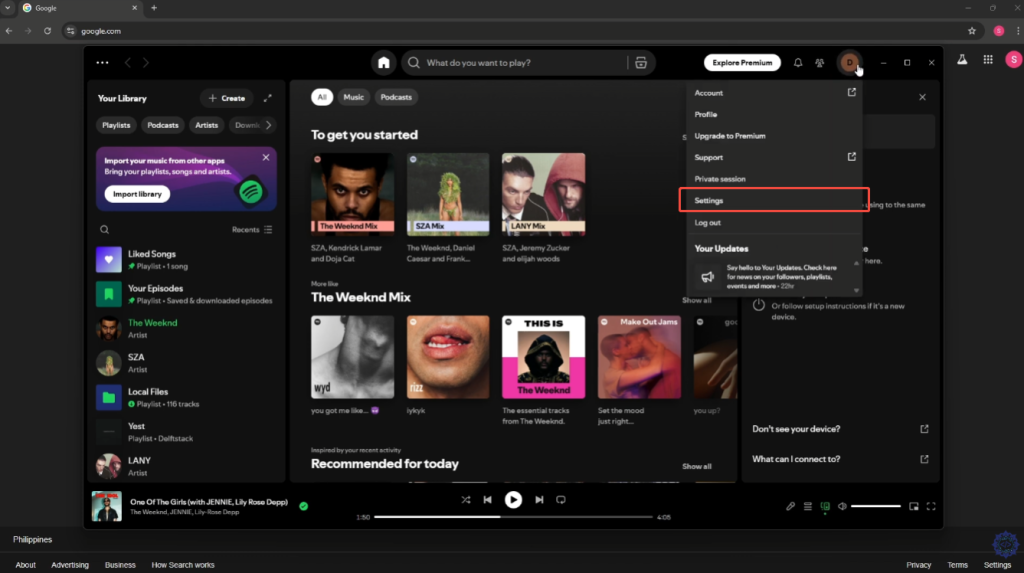Go to Spotify Home button

(383, 63)
